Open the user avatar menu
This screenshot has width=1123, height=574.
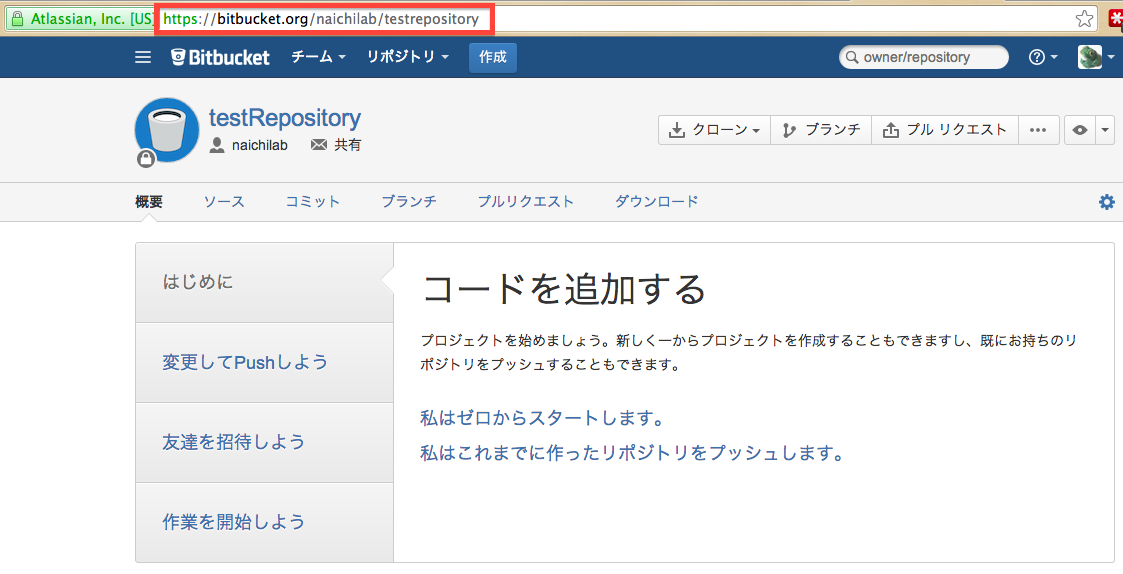click(x=1096, y=57)
